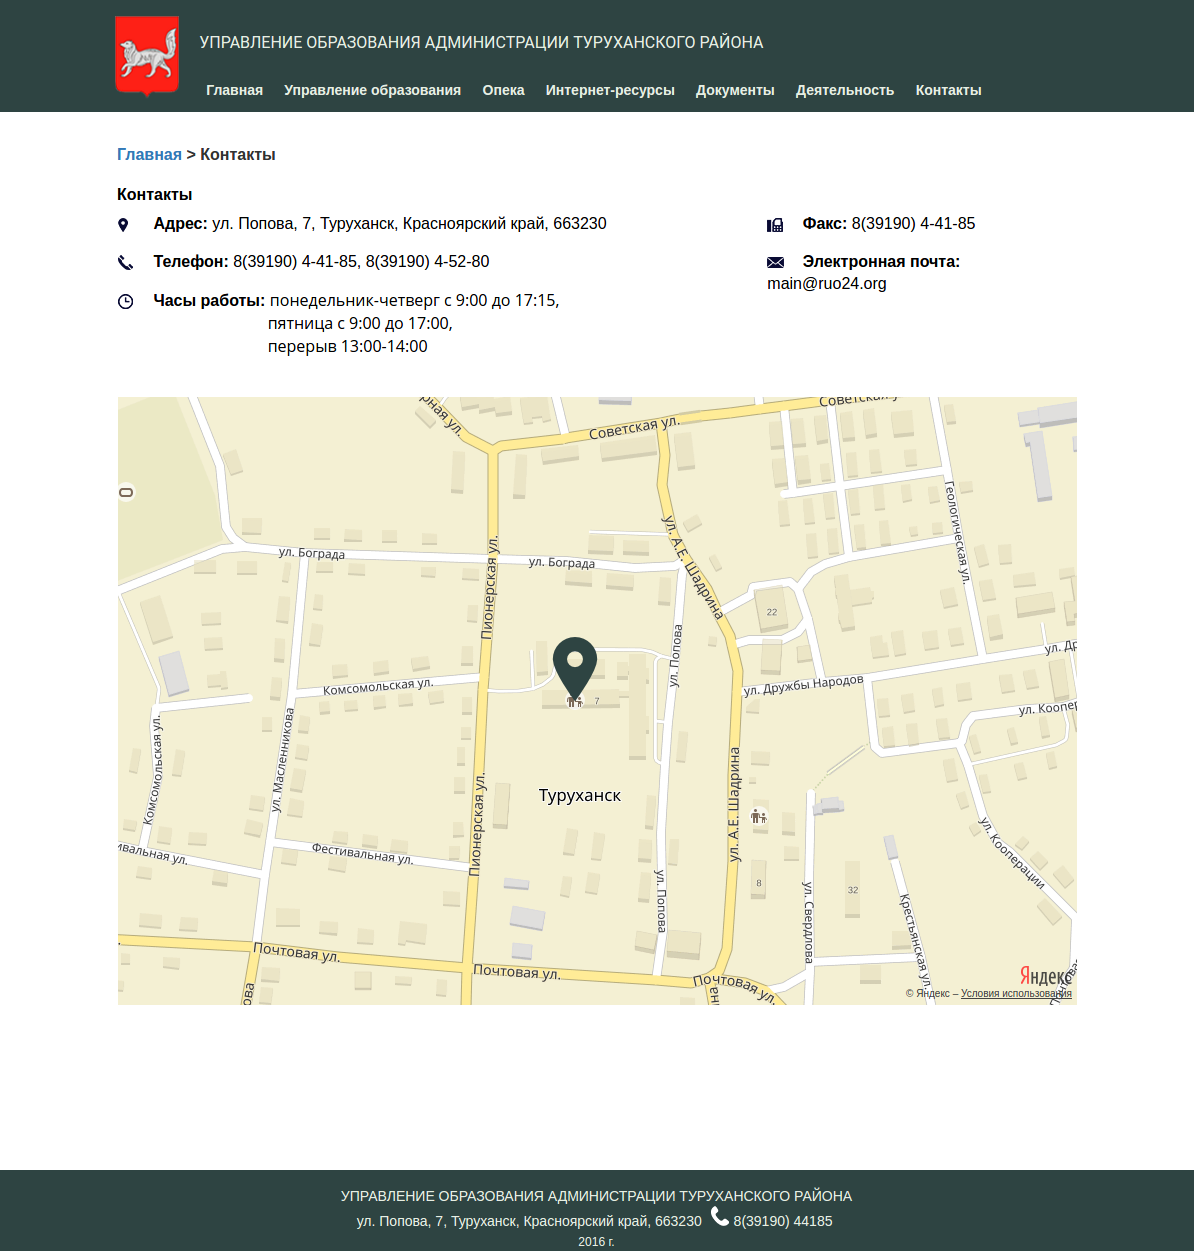The image size is (1194, 1251).
Task: Click the перерыв 13:00-14:00 line
Action: click(348, 347)
